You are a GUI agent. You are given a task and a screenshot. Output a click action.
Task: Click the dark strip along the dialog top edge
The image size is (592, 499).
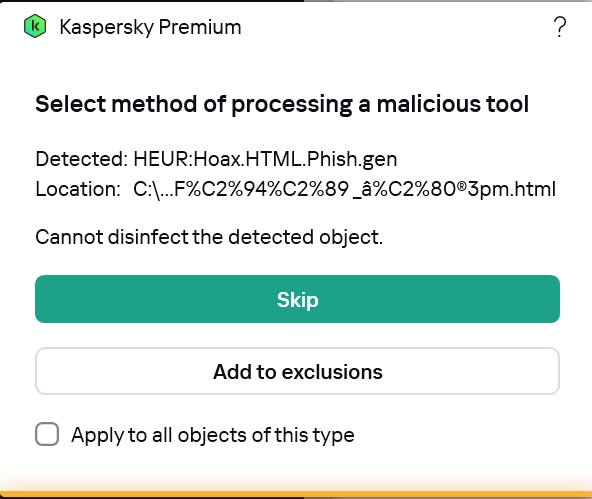(152, 1)
